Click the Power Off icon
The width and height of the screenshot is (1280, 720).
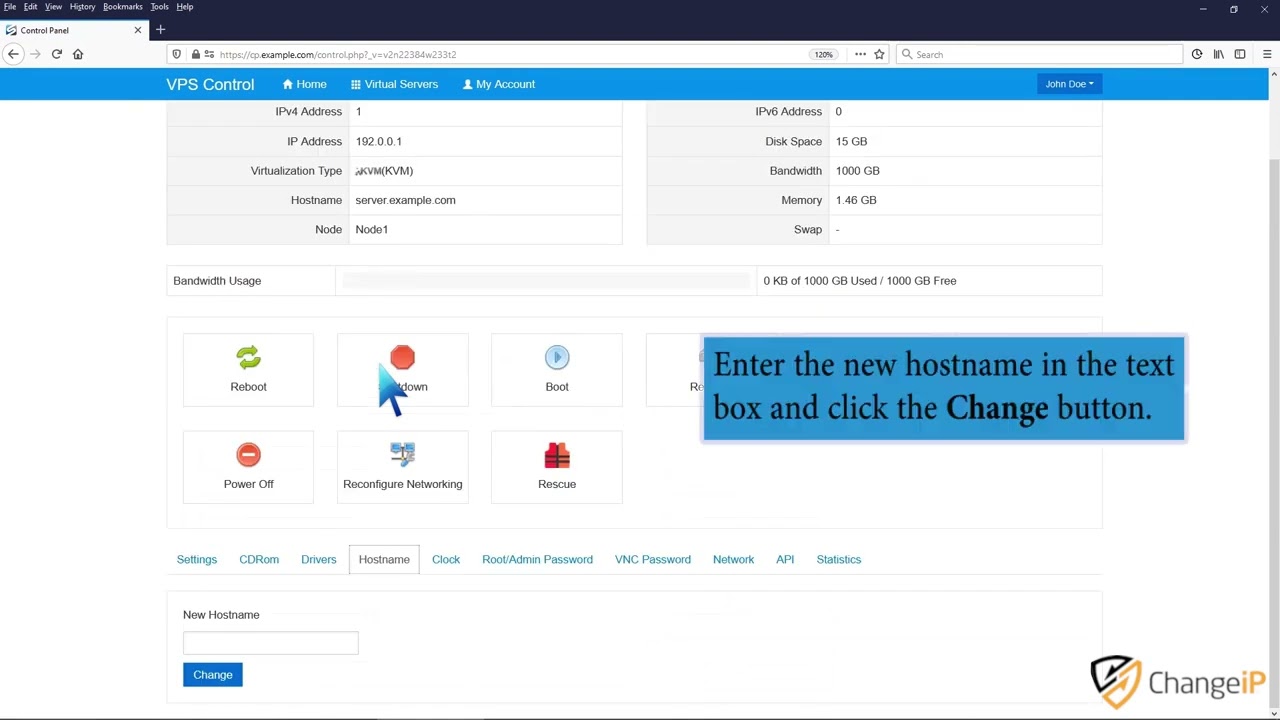coord(248,455)
